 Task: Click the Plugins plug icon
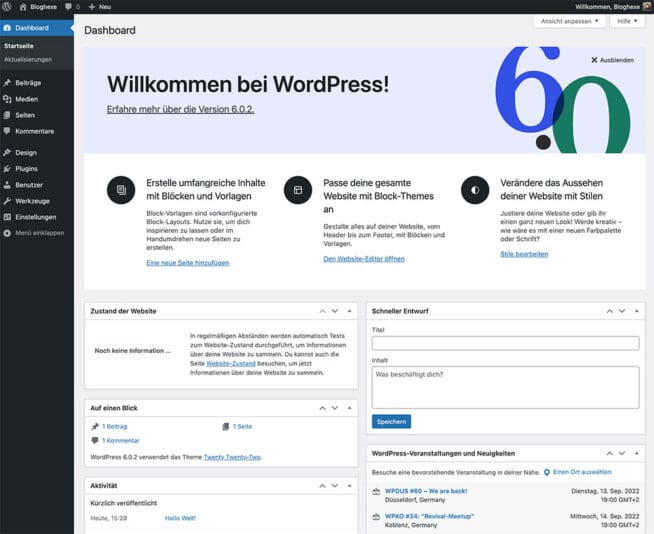[x=7, y=169]
